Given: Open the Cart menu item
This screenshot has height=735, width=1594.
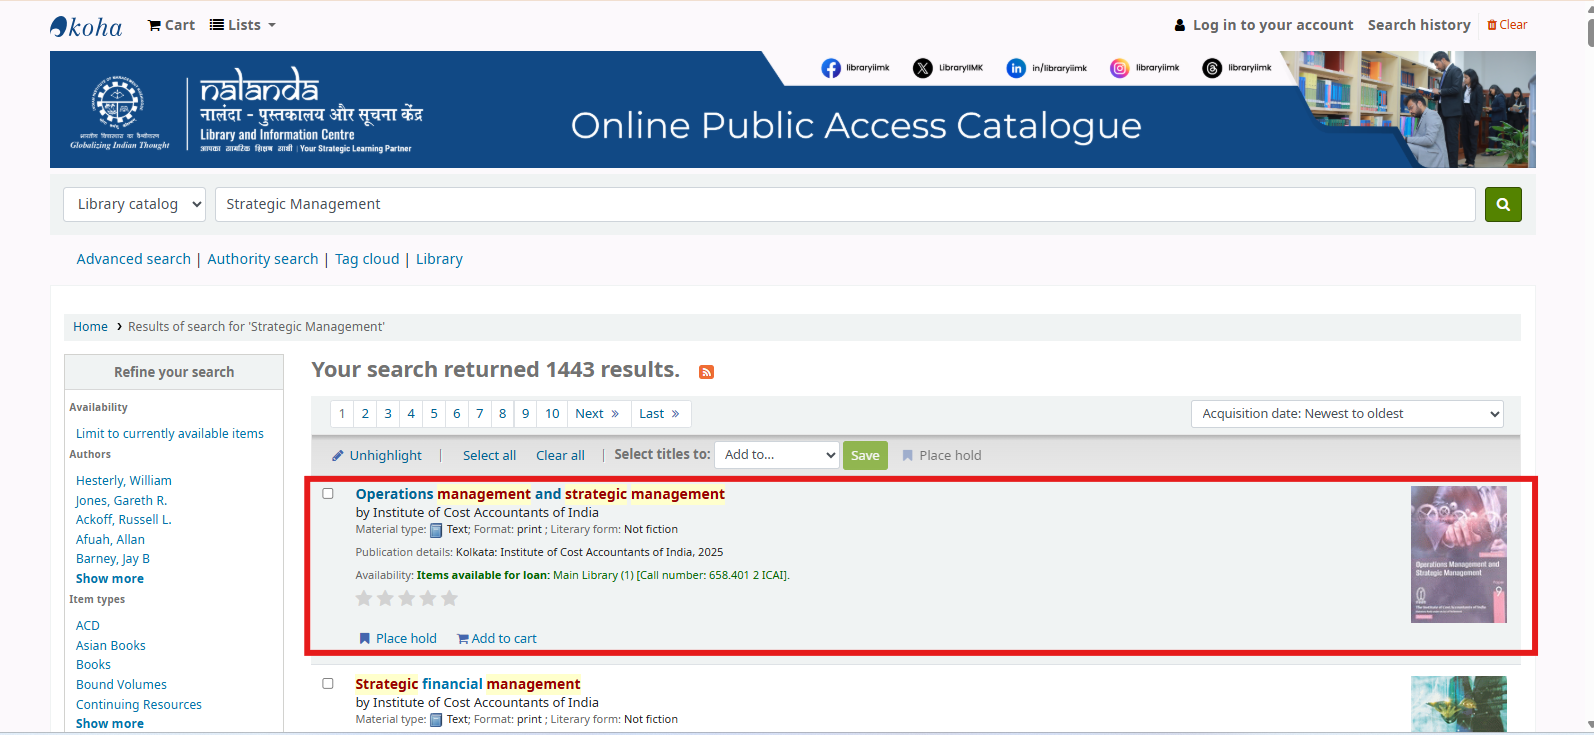Looking at the screenshot, I should coord(171,25).
